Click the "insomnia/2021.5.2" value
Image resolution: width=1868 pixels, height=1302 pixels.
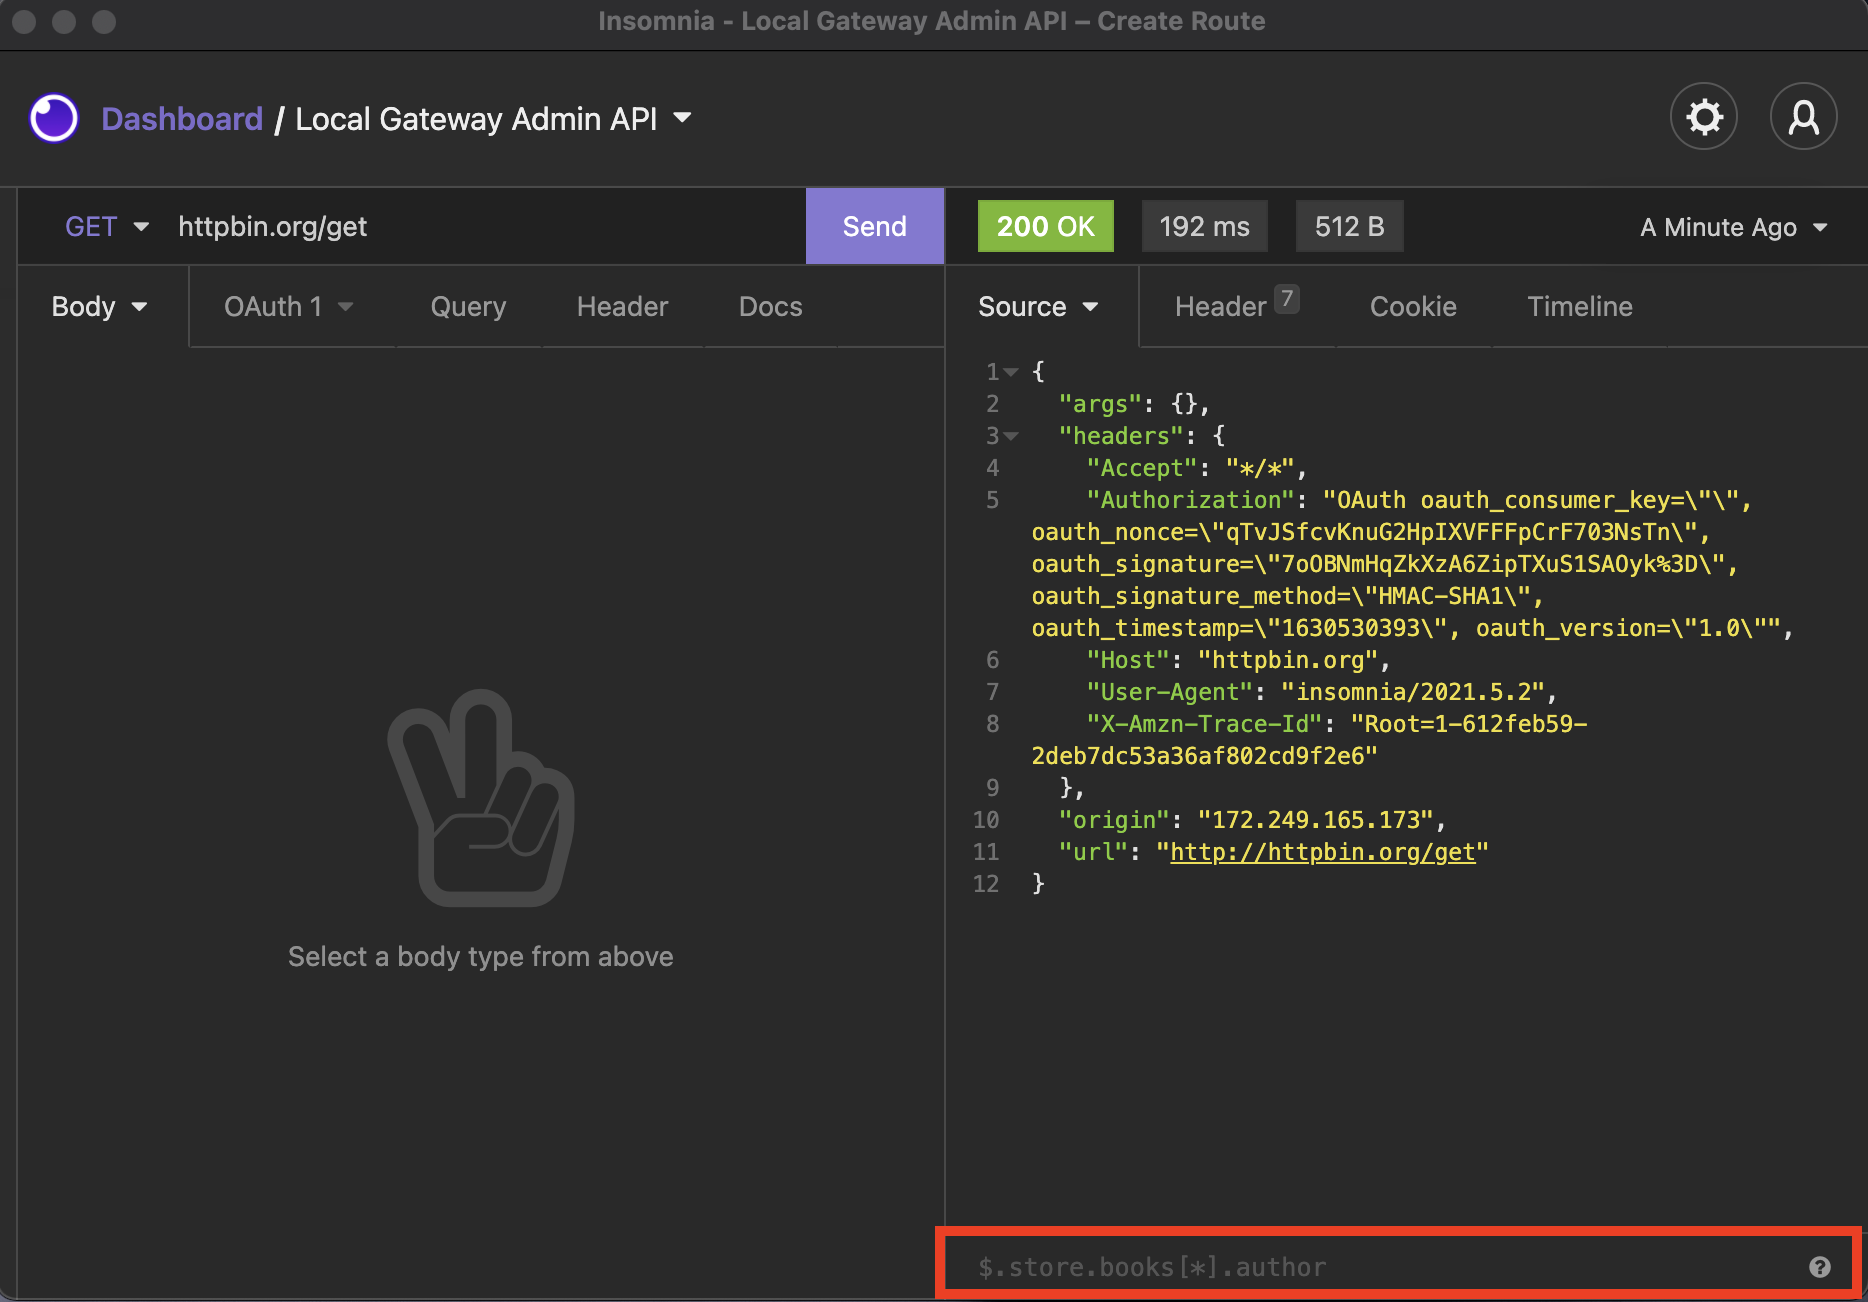pyautogui.click(x=1413, y=692)
